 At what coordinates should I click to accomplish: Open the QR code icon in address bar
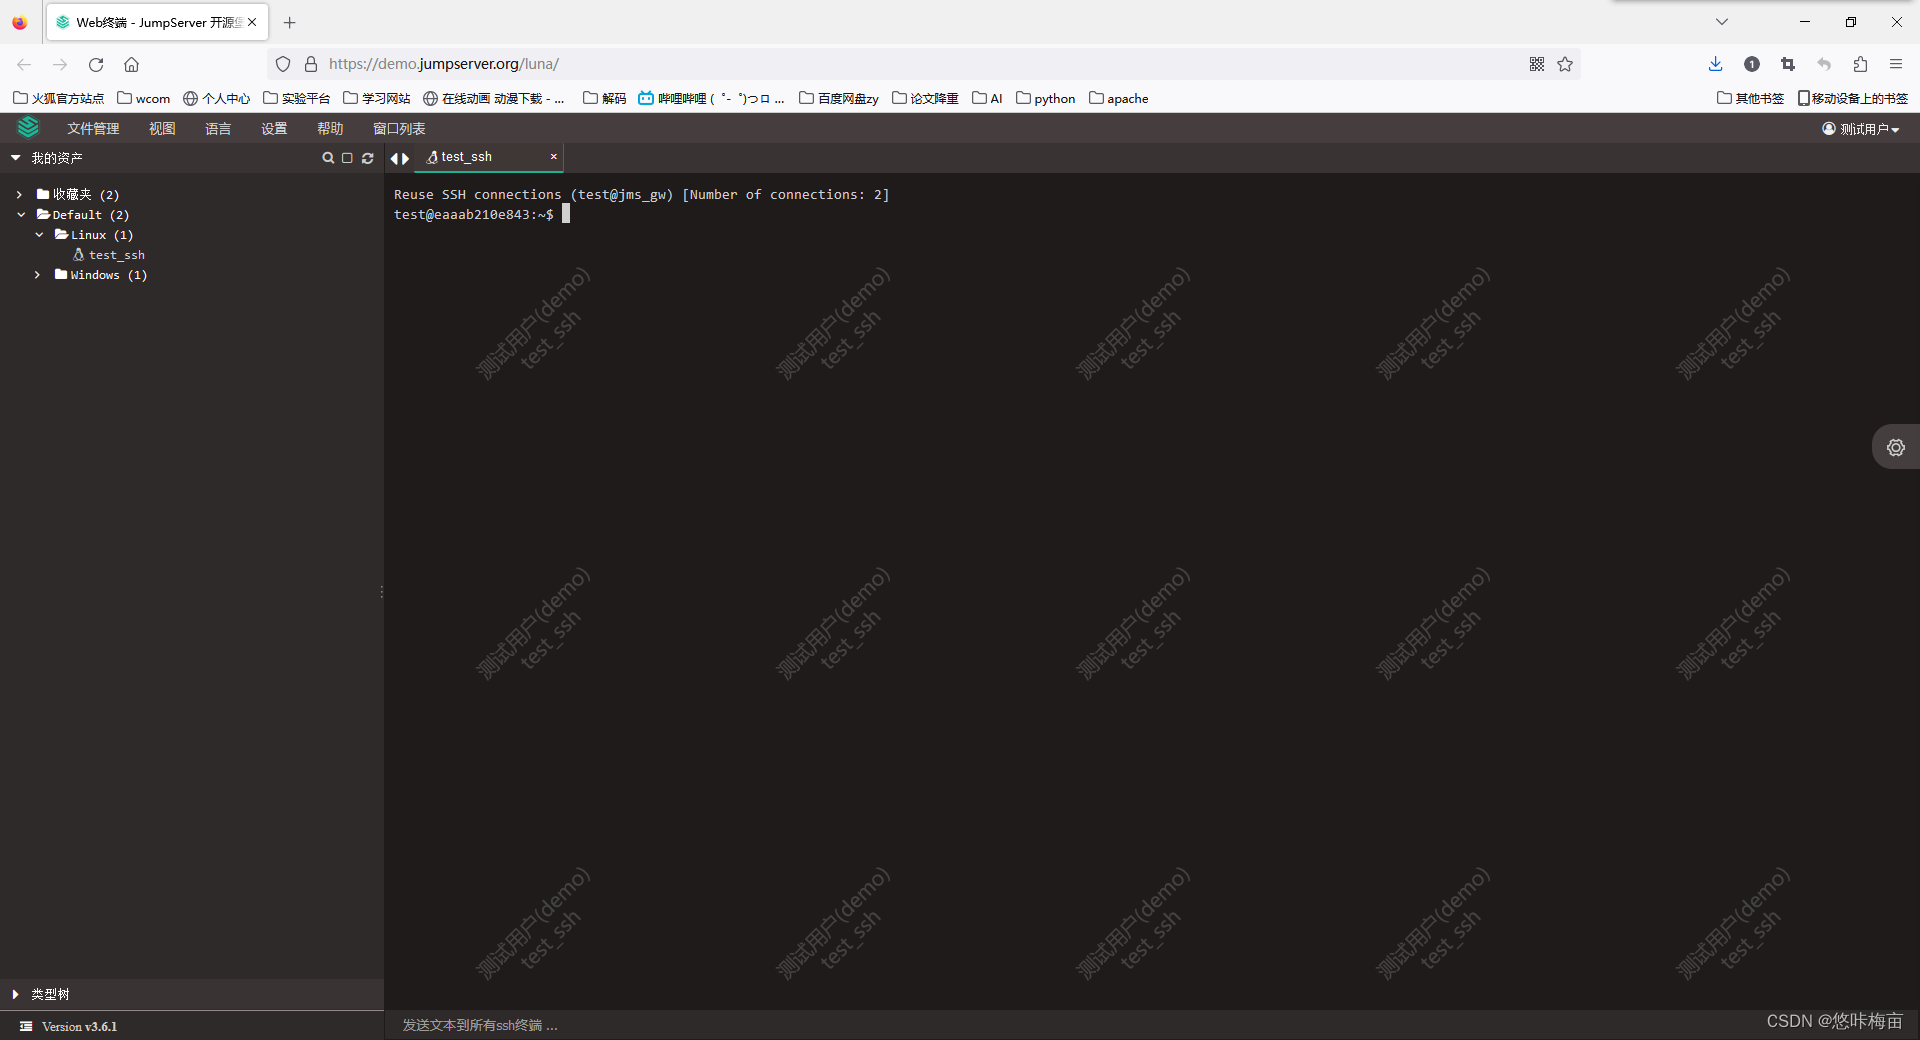pyautogui.click(x=1537, y=64)
